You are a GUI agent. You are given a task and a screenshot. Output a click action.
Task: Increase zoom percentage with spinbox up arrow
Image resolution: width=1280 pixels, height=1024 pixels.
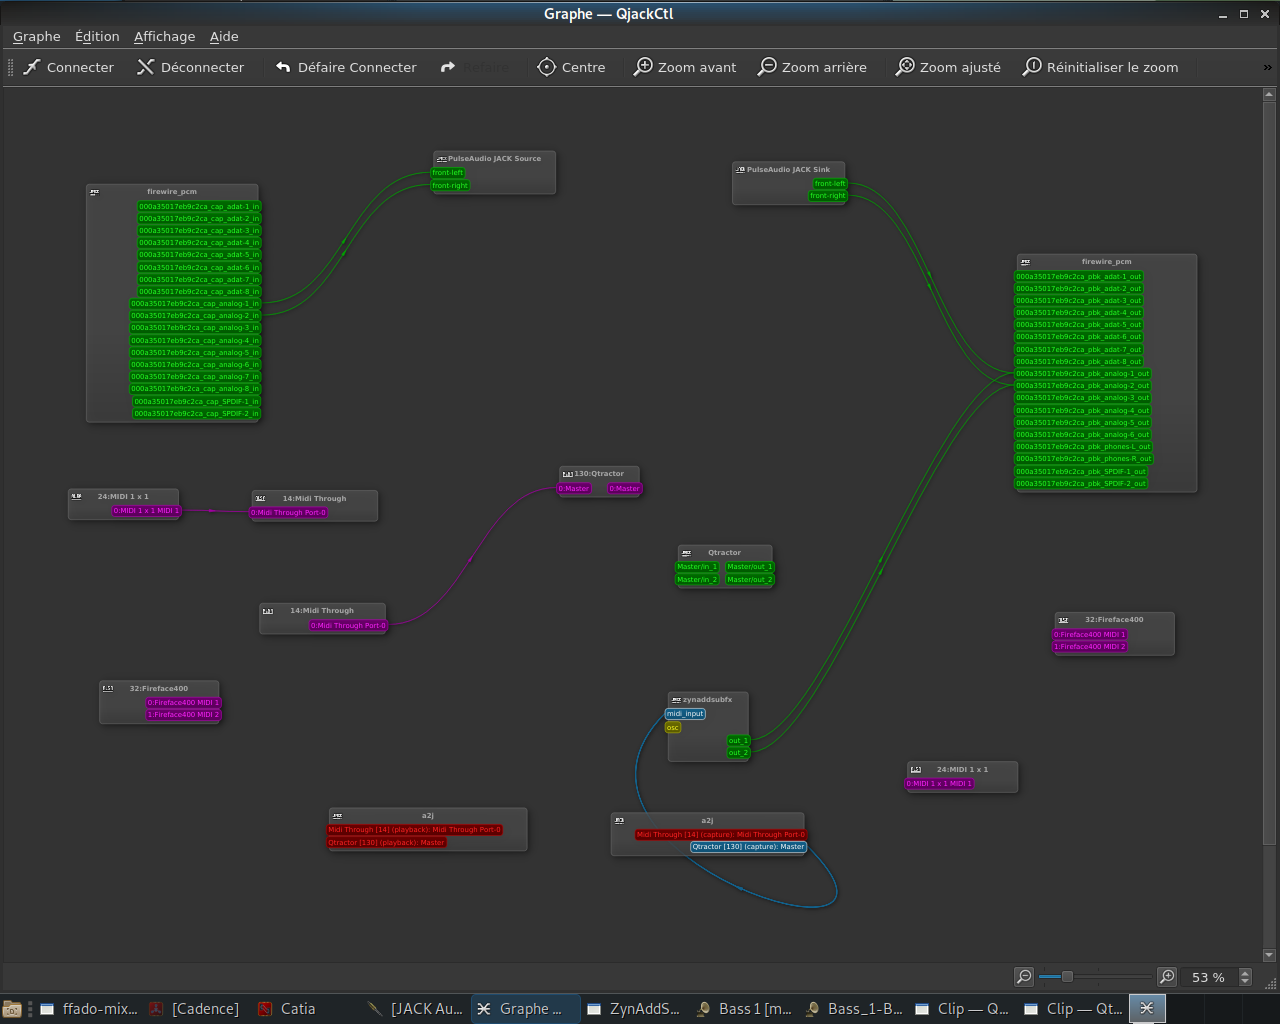point(1245,972)
